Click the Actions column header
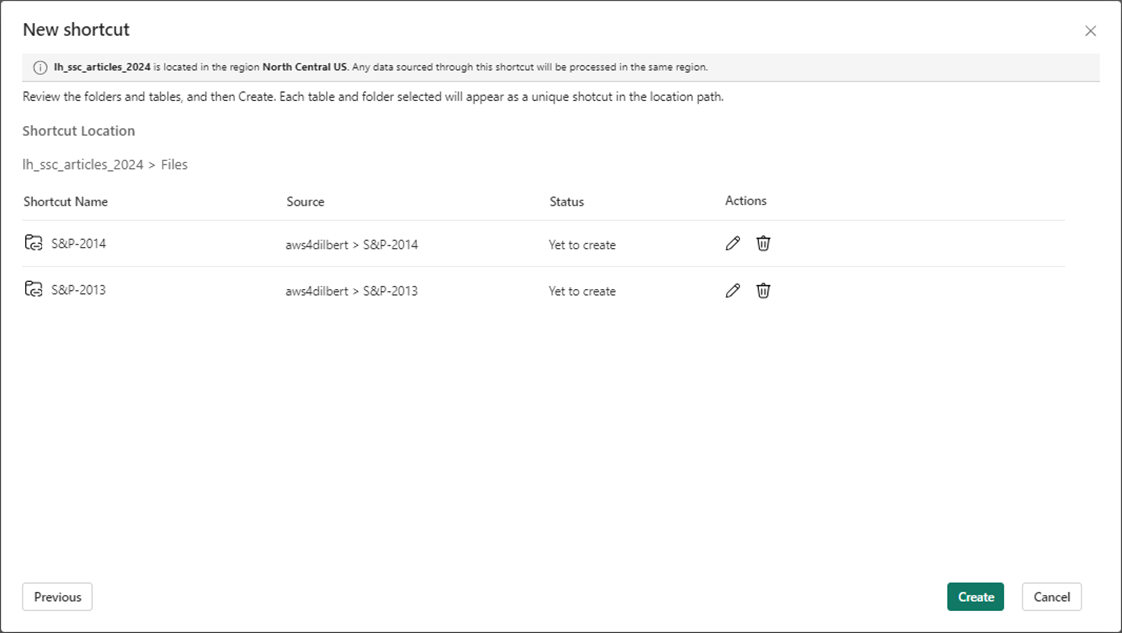Viewport: 1122px width, 633px height. tap(745, 201)
